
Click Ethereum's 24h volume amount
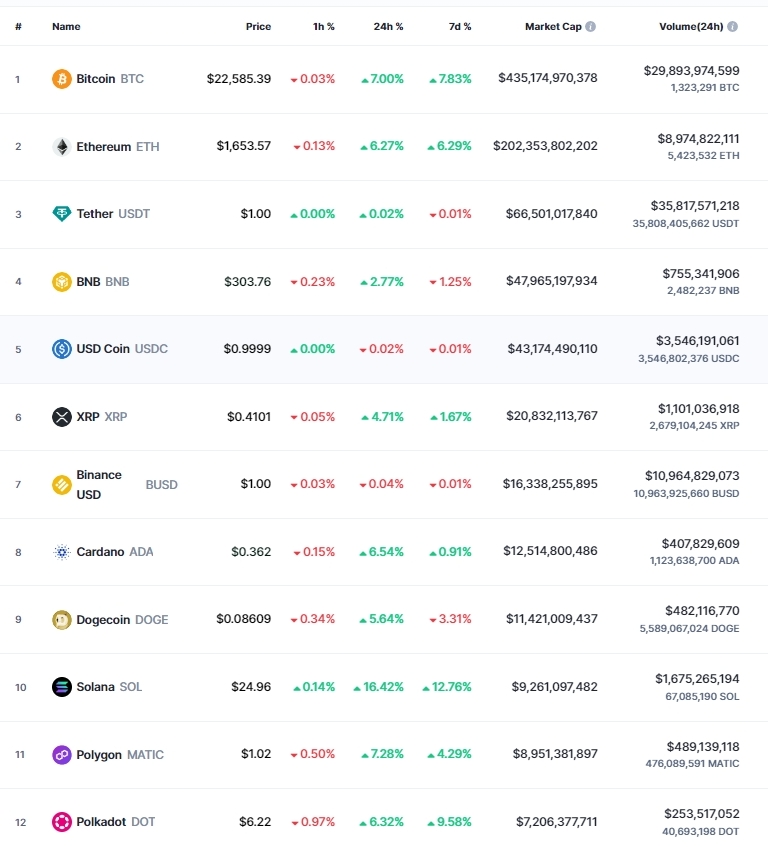point(698,139)
